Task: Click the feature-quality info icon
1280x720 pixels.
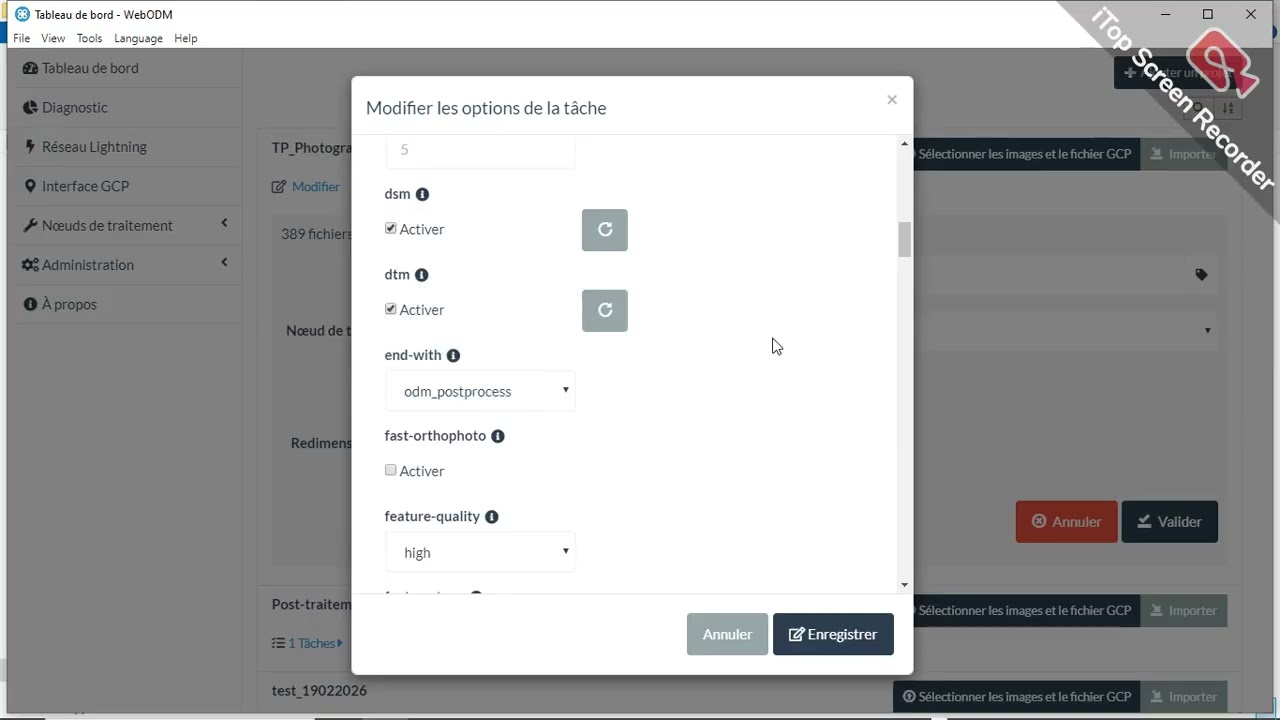Action: [492, 517]
